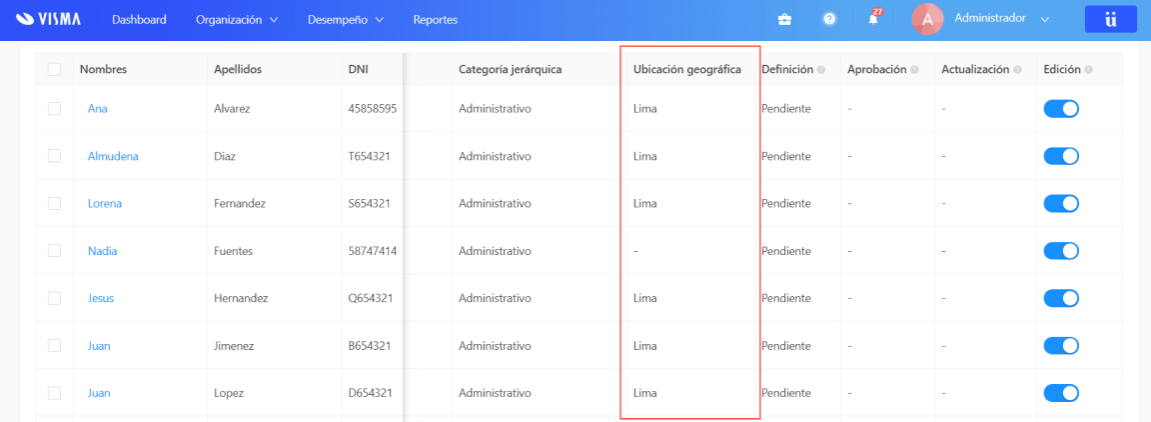Check the box for Nadia Fuentes
1151x422 pixels.
coord(54,251)
